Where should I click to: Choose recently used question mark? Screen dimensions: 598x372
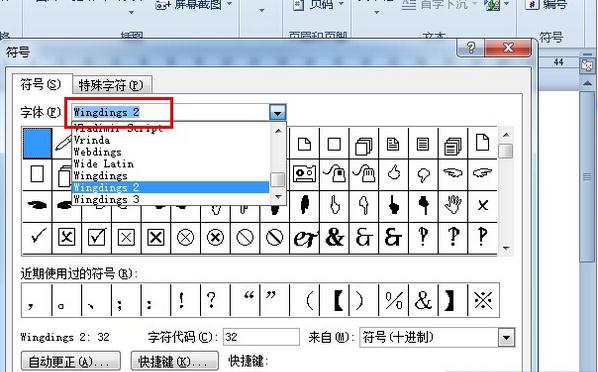pos(215,300)
